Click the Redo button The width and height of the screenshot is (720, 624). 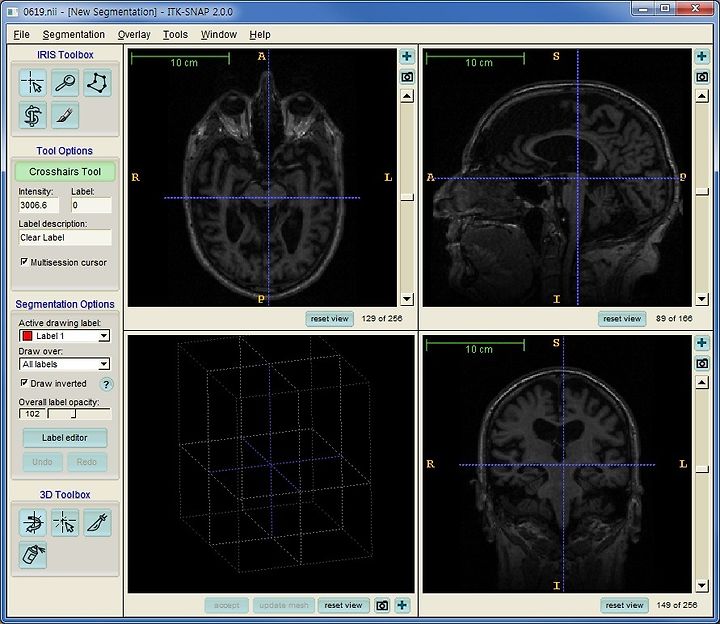point(87,461)
